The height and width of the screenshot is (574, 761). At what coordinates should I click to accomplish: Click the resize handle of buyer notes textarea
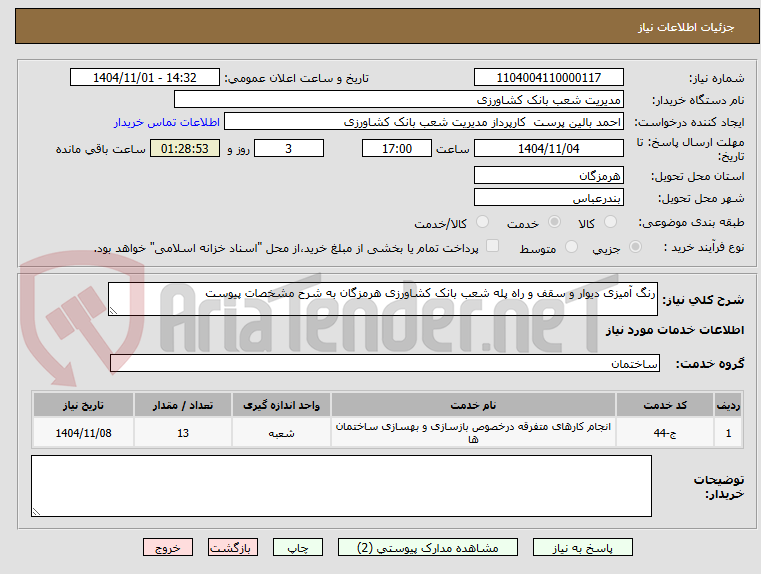tap(36, 511)
